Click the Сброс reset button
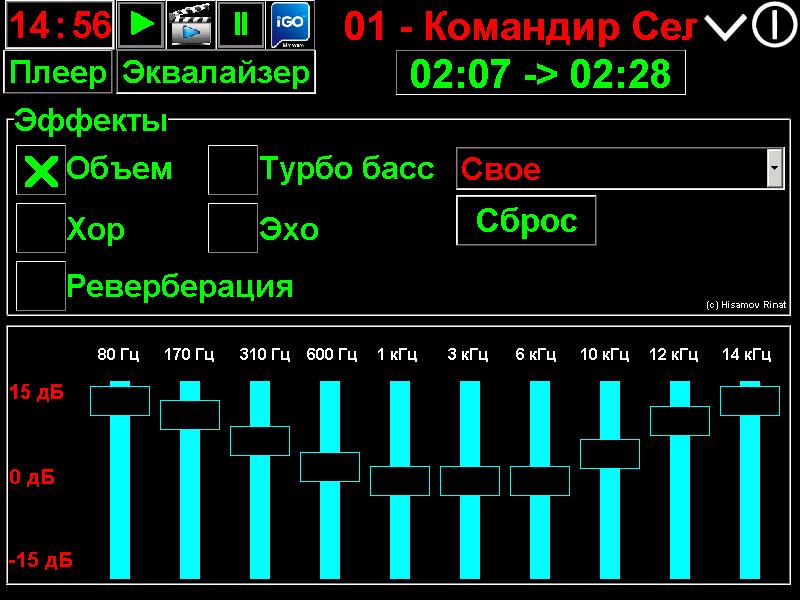This screenshot has width=800, height=600. pos(526,220)
